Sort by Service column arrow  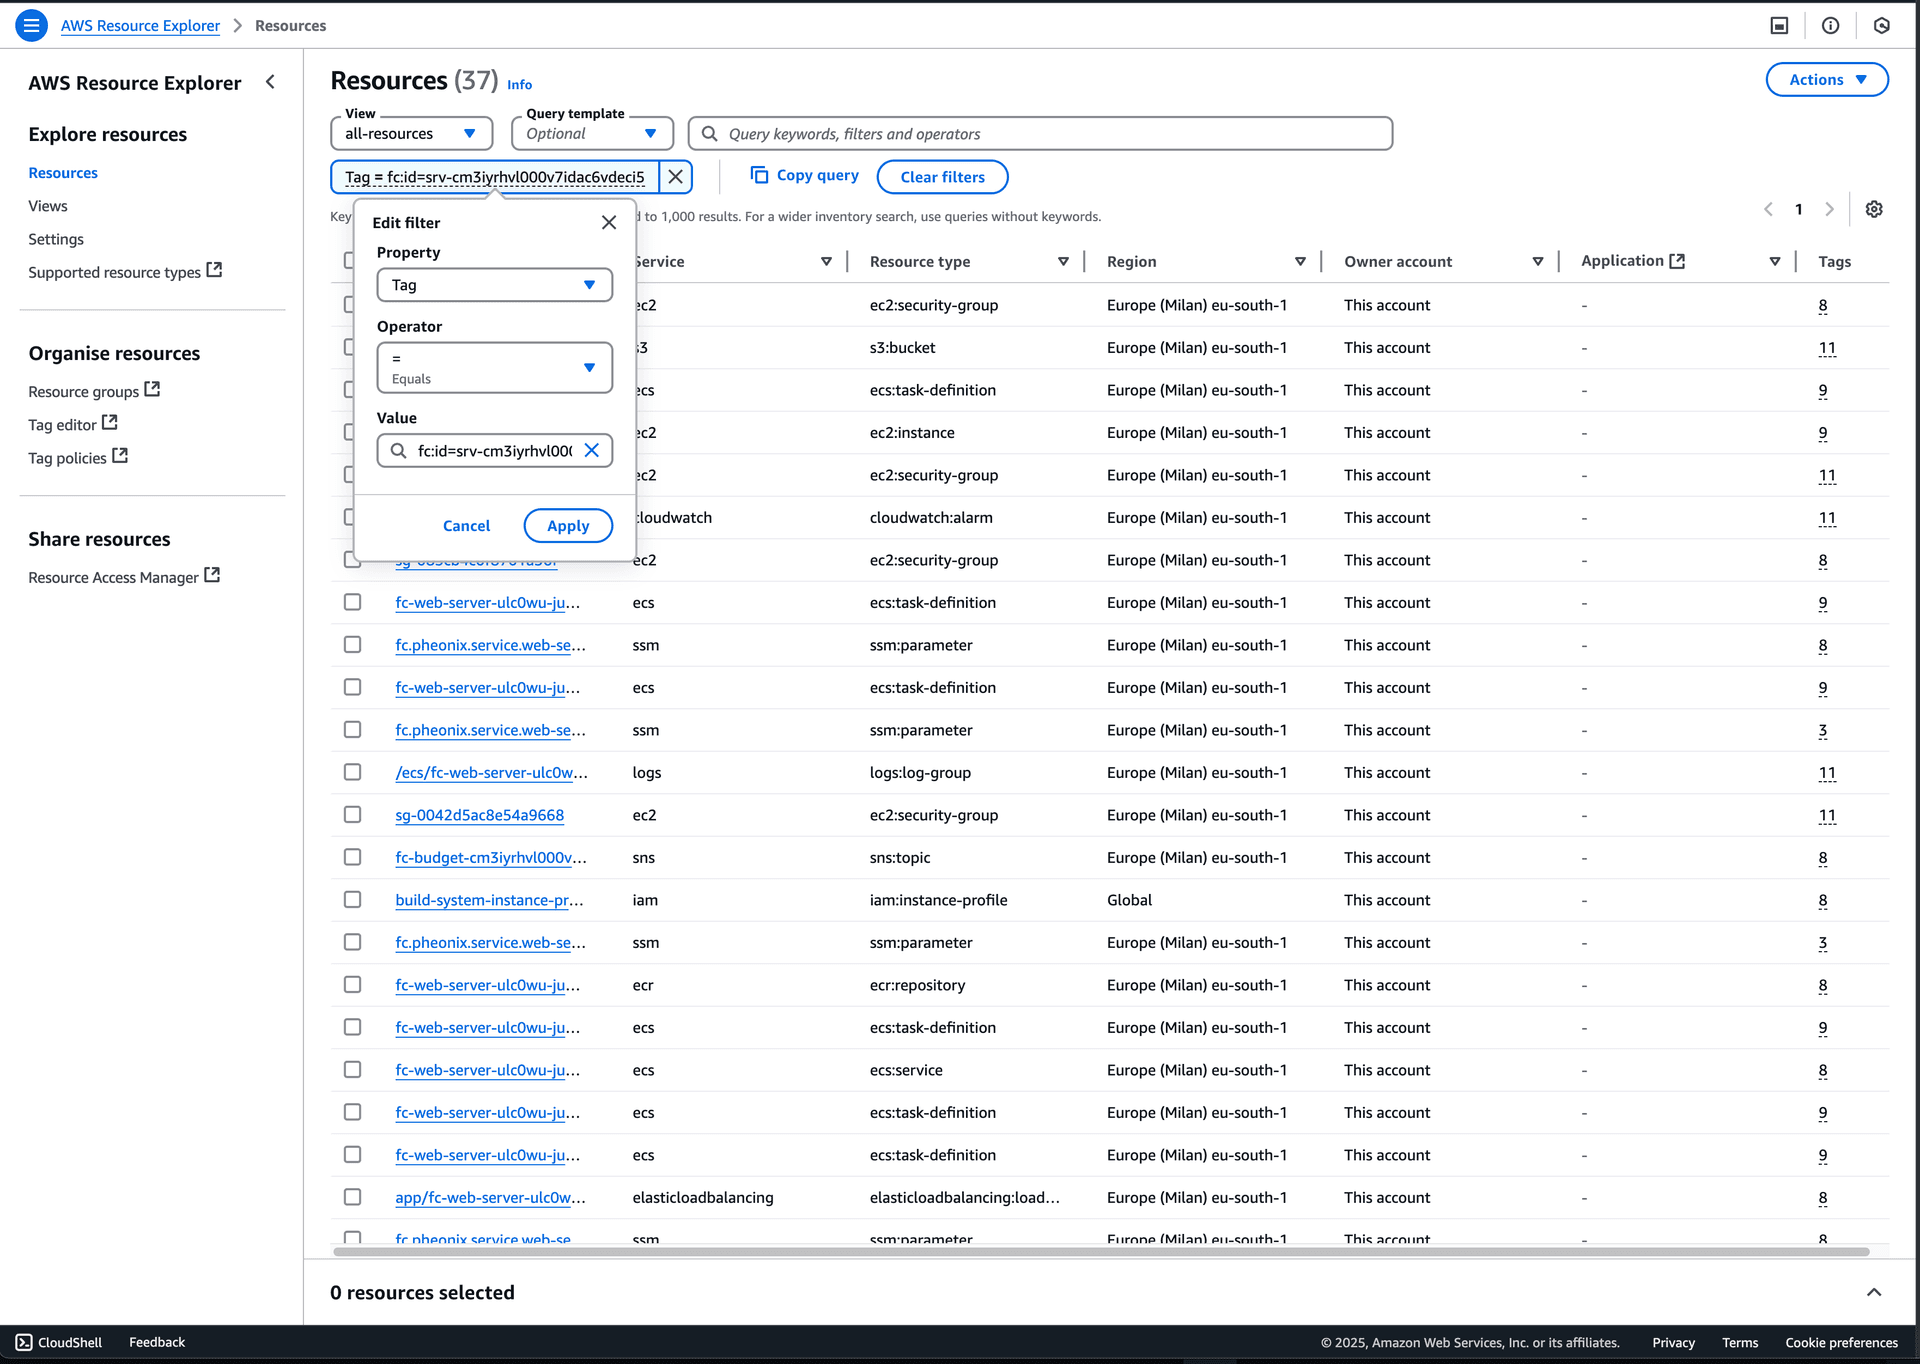(826, 261)
